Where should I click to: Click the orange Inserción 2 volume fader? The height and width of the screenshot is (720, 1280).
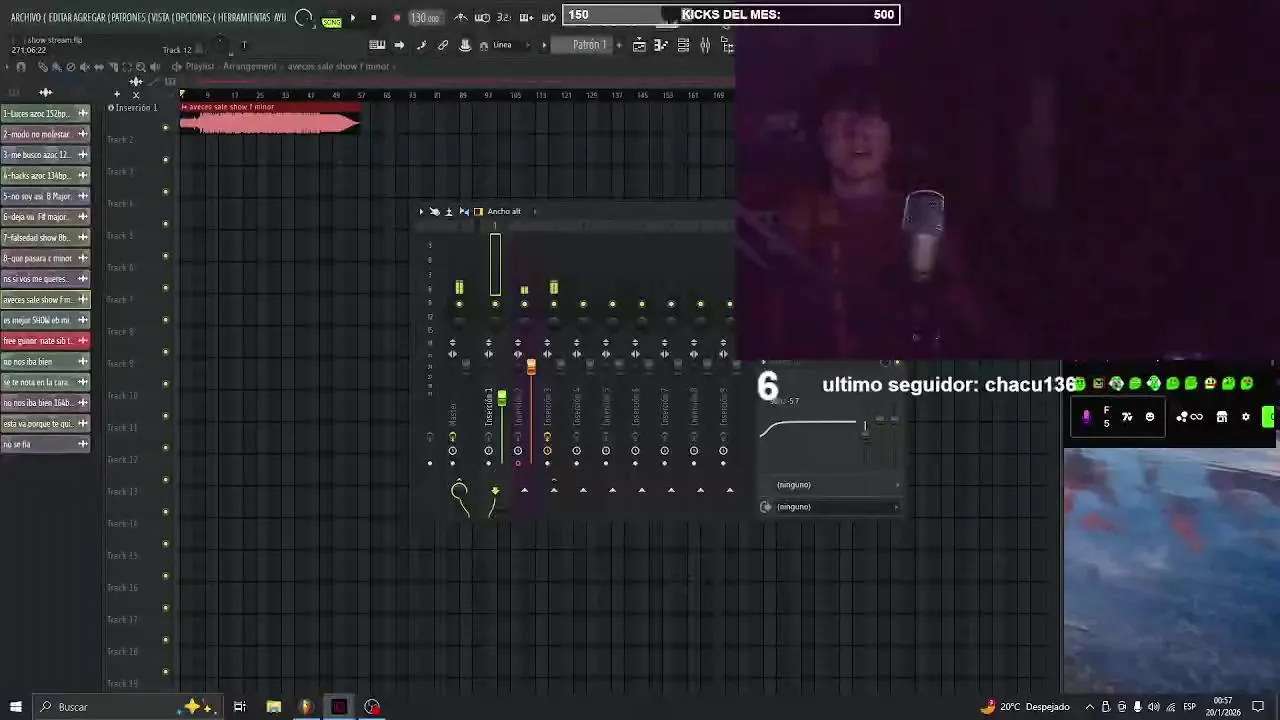click(x=531, y=367)
